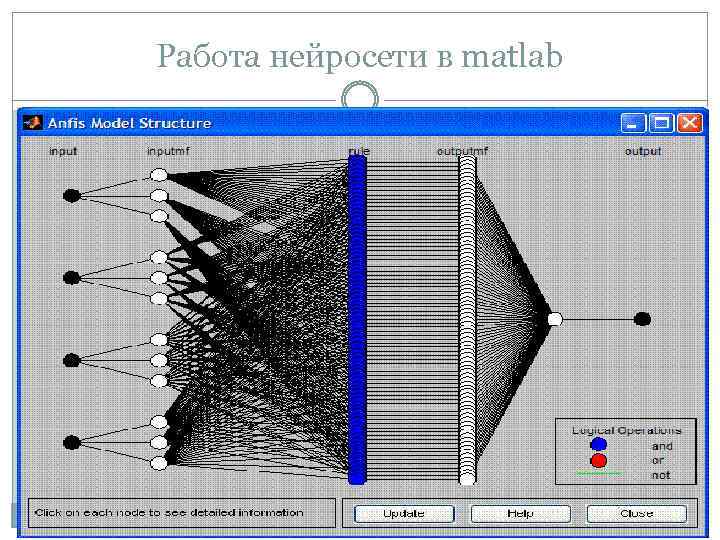Click the MATLAB icon in title bar
This screenshot has width=720, height=540.
(32, 123)
